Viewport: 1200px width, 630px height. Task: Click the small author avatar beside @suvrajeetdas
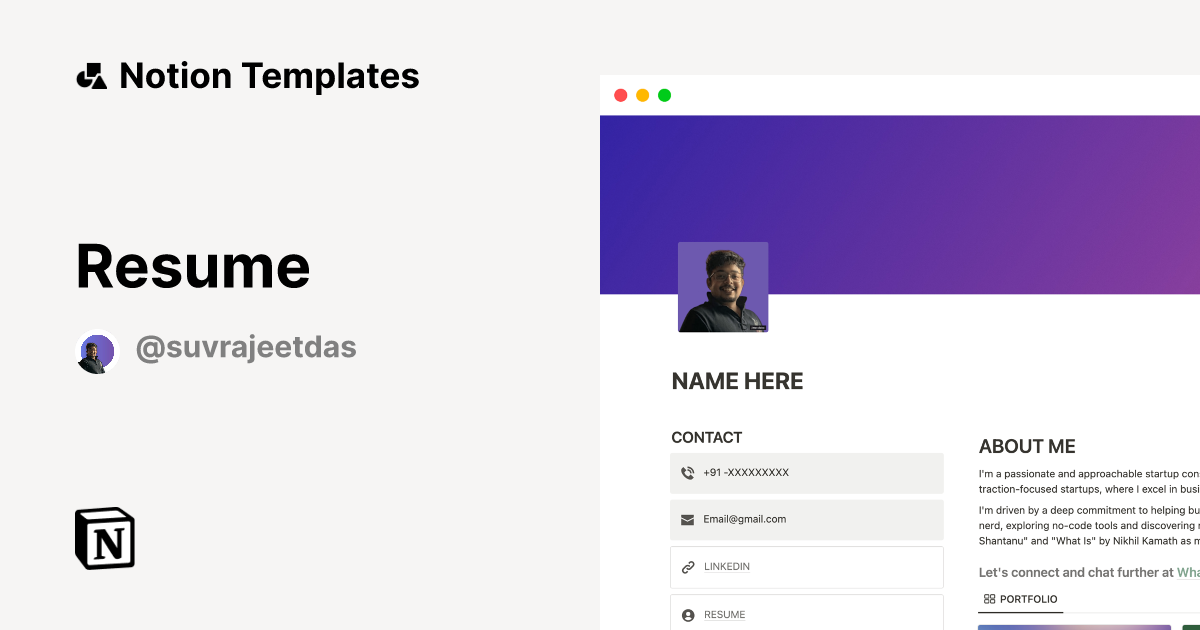click(97, 351)
